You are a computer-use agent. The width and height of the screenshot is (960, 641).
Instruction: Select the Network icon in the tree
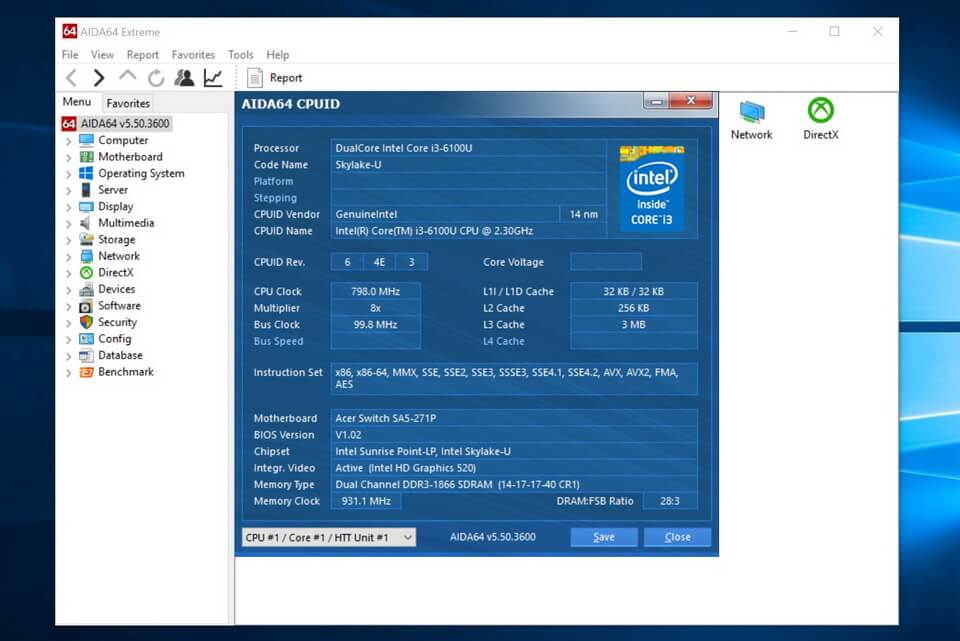coord(86,256)
